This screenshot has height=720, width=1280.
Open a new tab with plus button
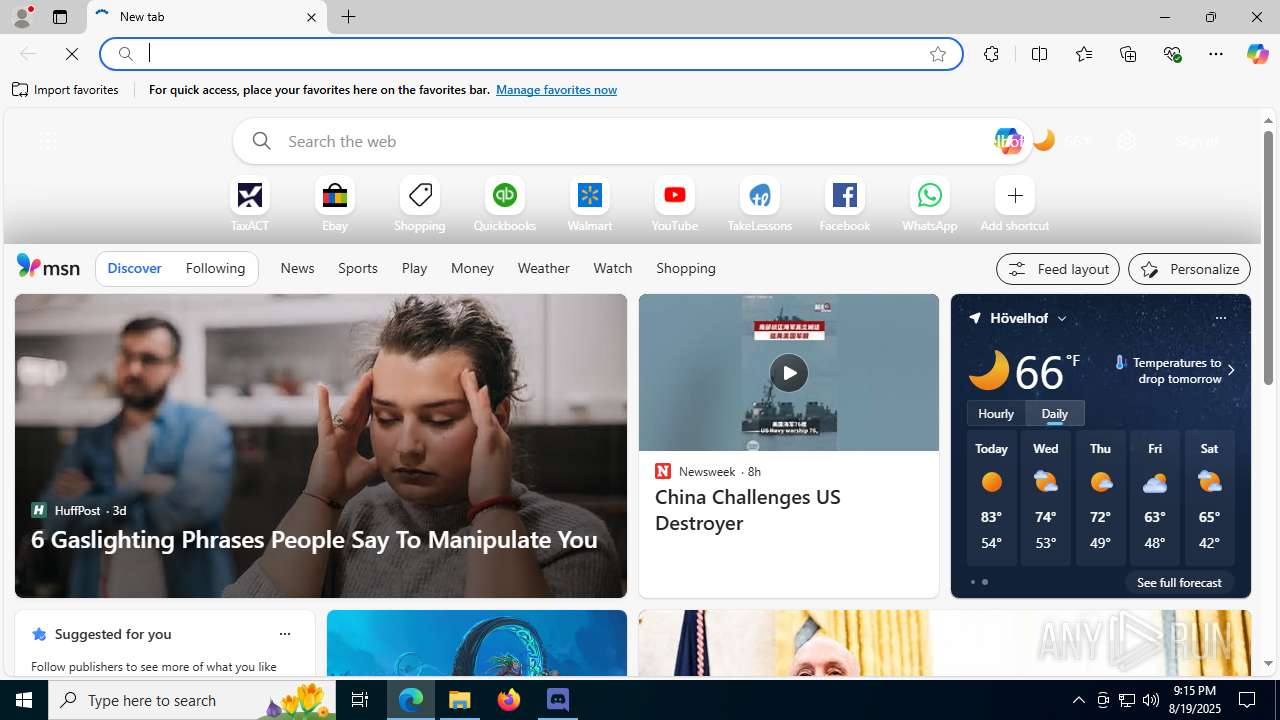point(348,17)
